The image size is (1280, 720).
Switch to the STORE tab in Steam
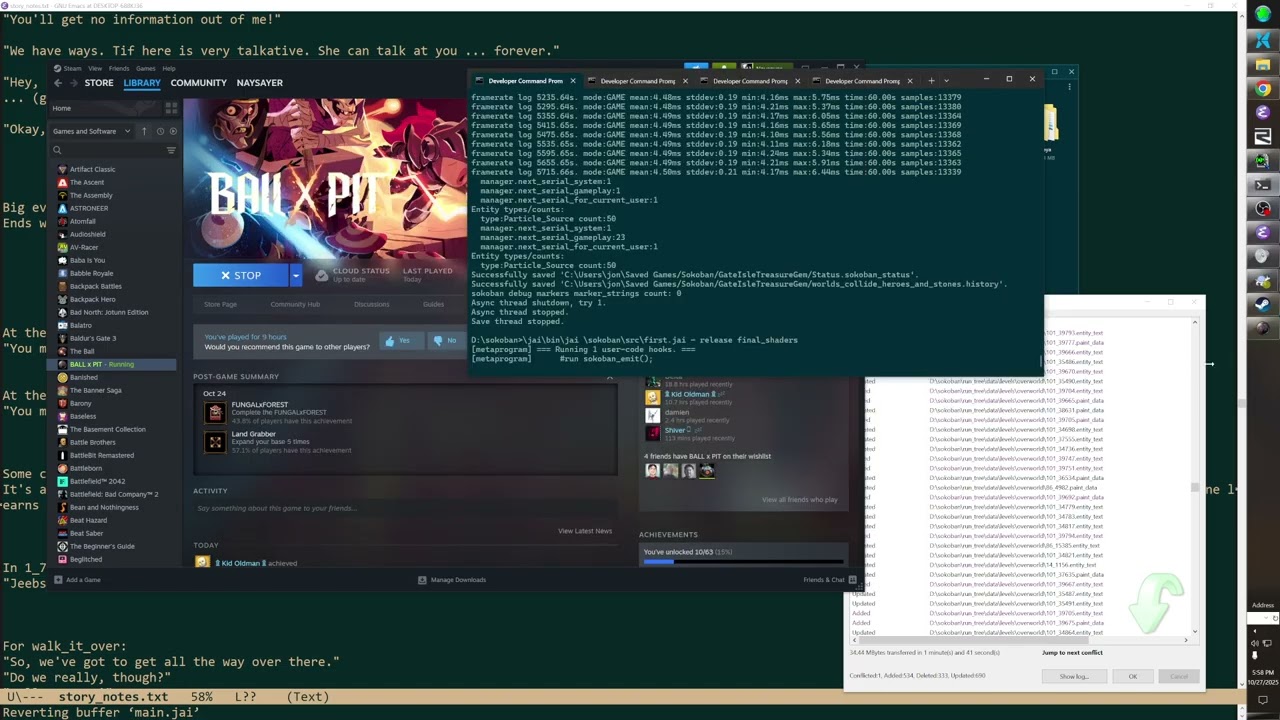(x=99, y=83)
